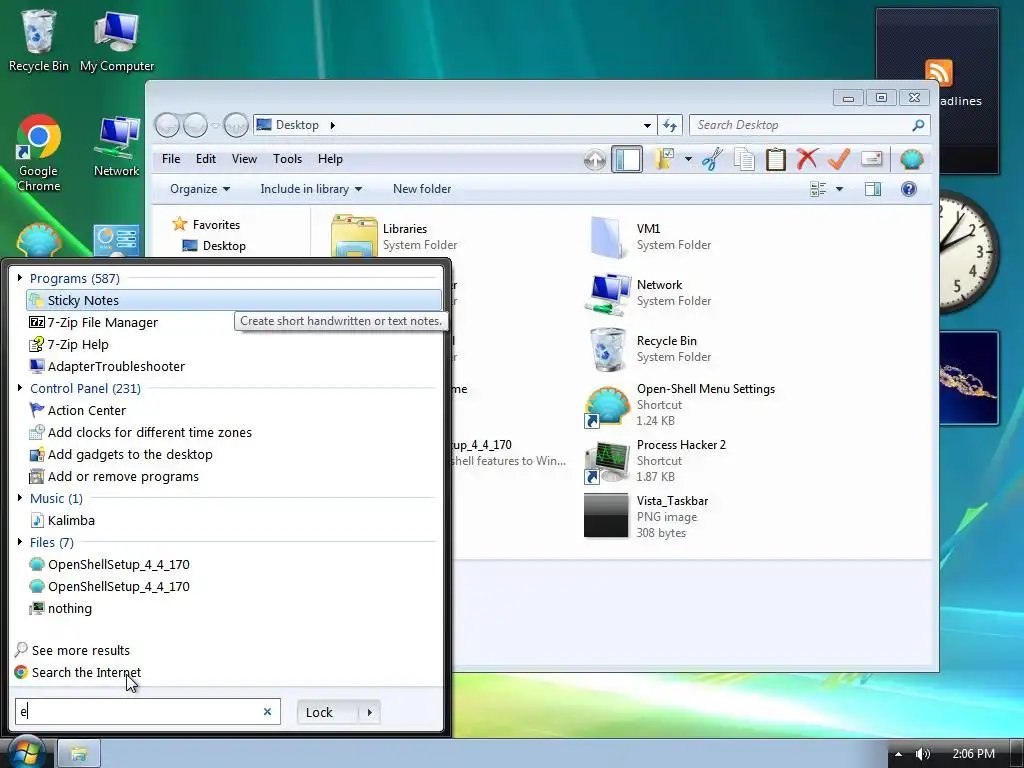Collapse the Music (1) results group
The height and width of the screenshot is (768, 1024).
[x=20, y=498]
